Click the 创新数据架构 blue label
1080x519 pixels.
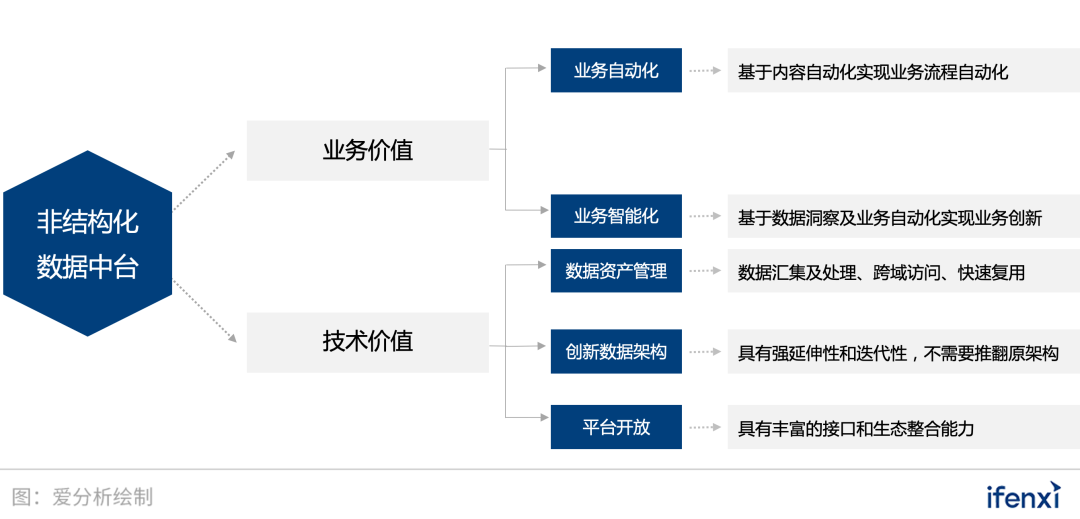pos(616,352)
